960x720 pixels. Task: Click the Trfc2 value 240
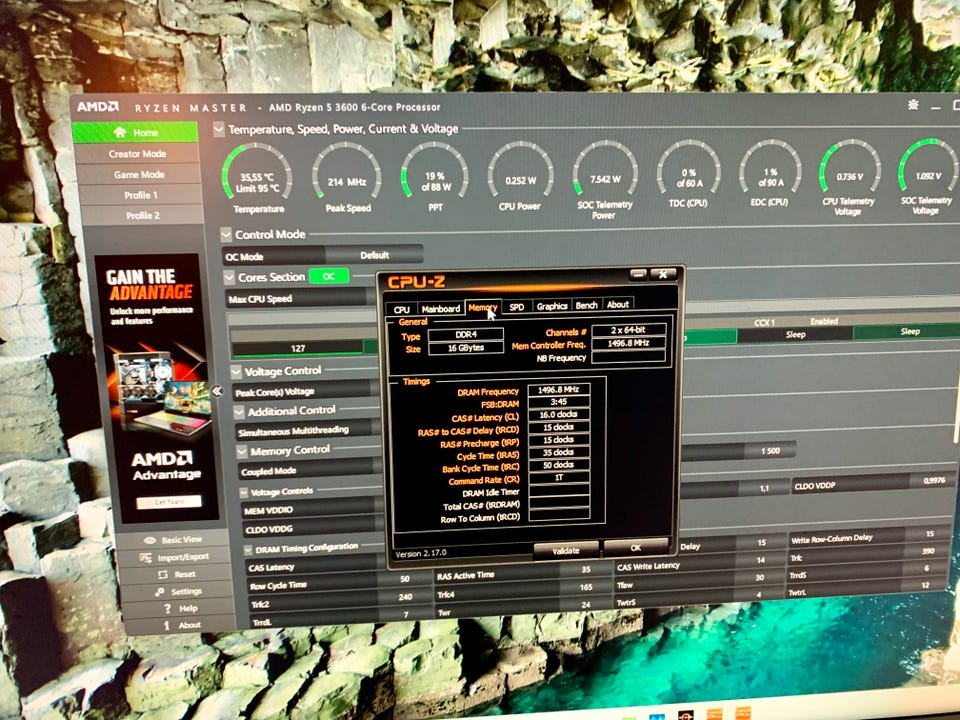coord(405,597)
